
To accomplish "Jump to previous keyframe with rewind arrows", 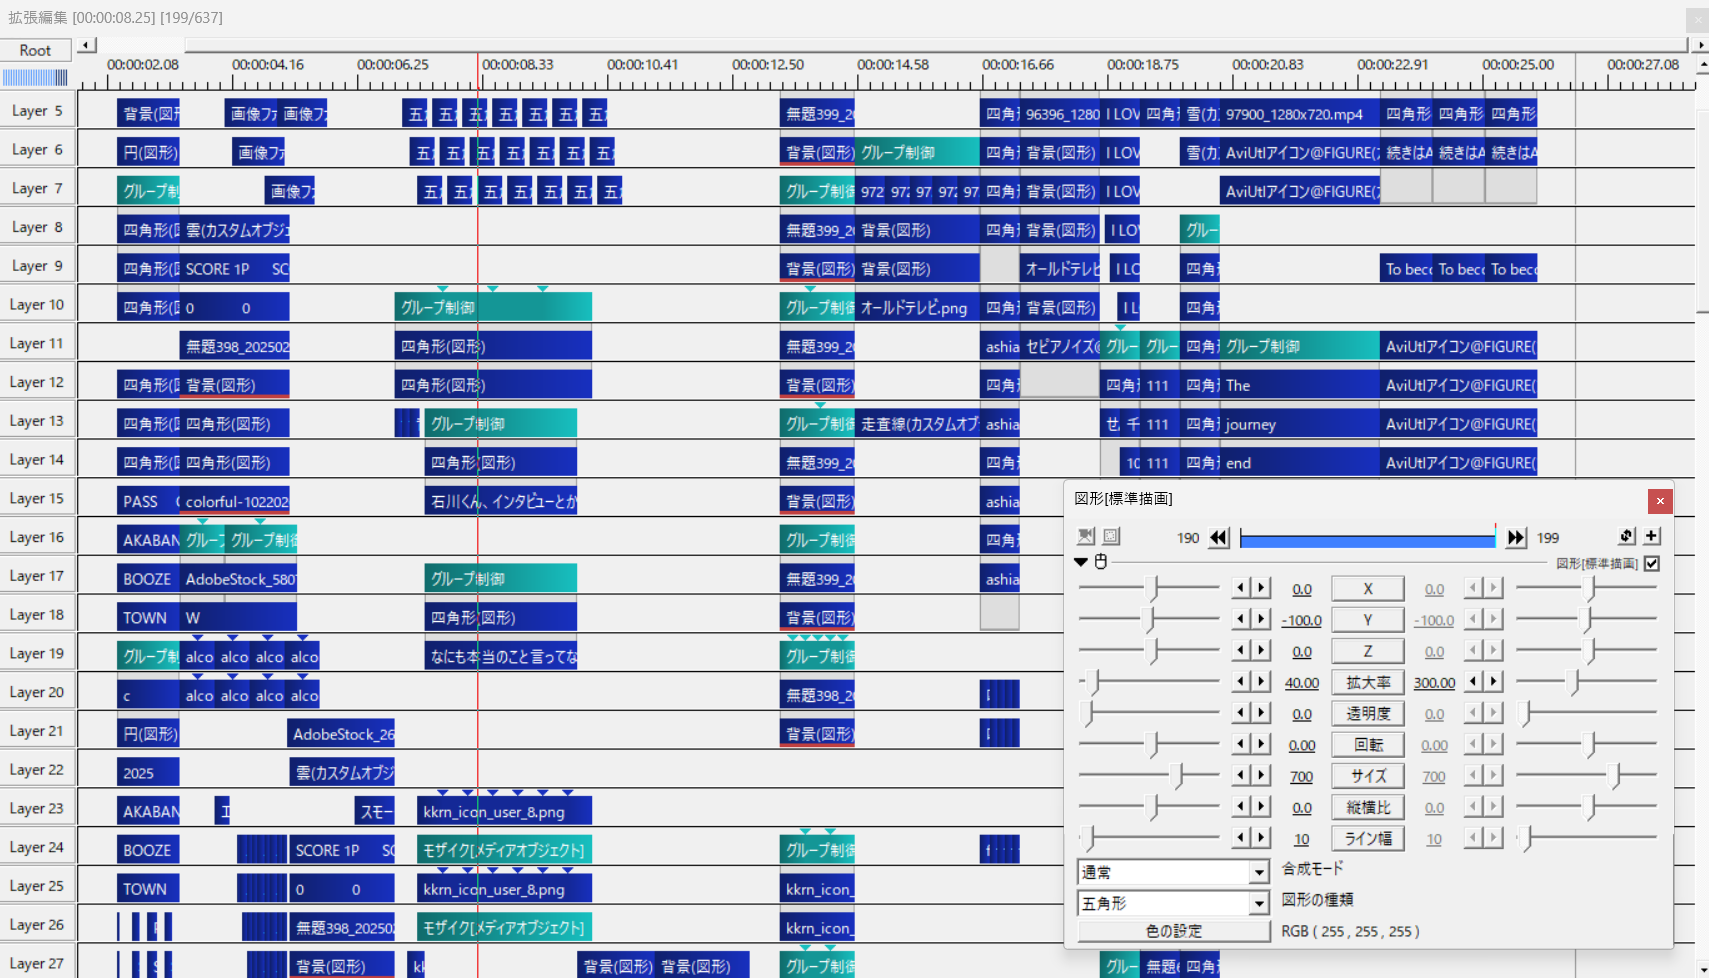I will coord(1218,538).
